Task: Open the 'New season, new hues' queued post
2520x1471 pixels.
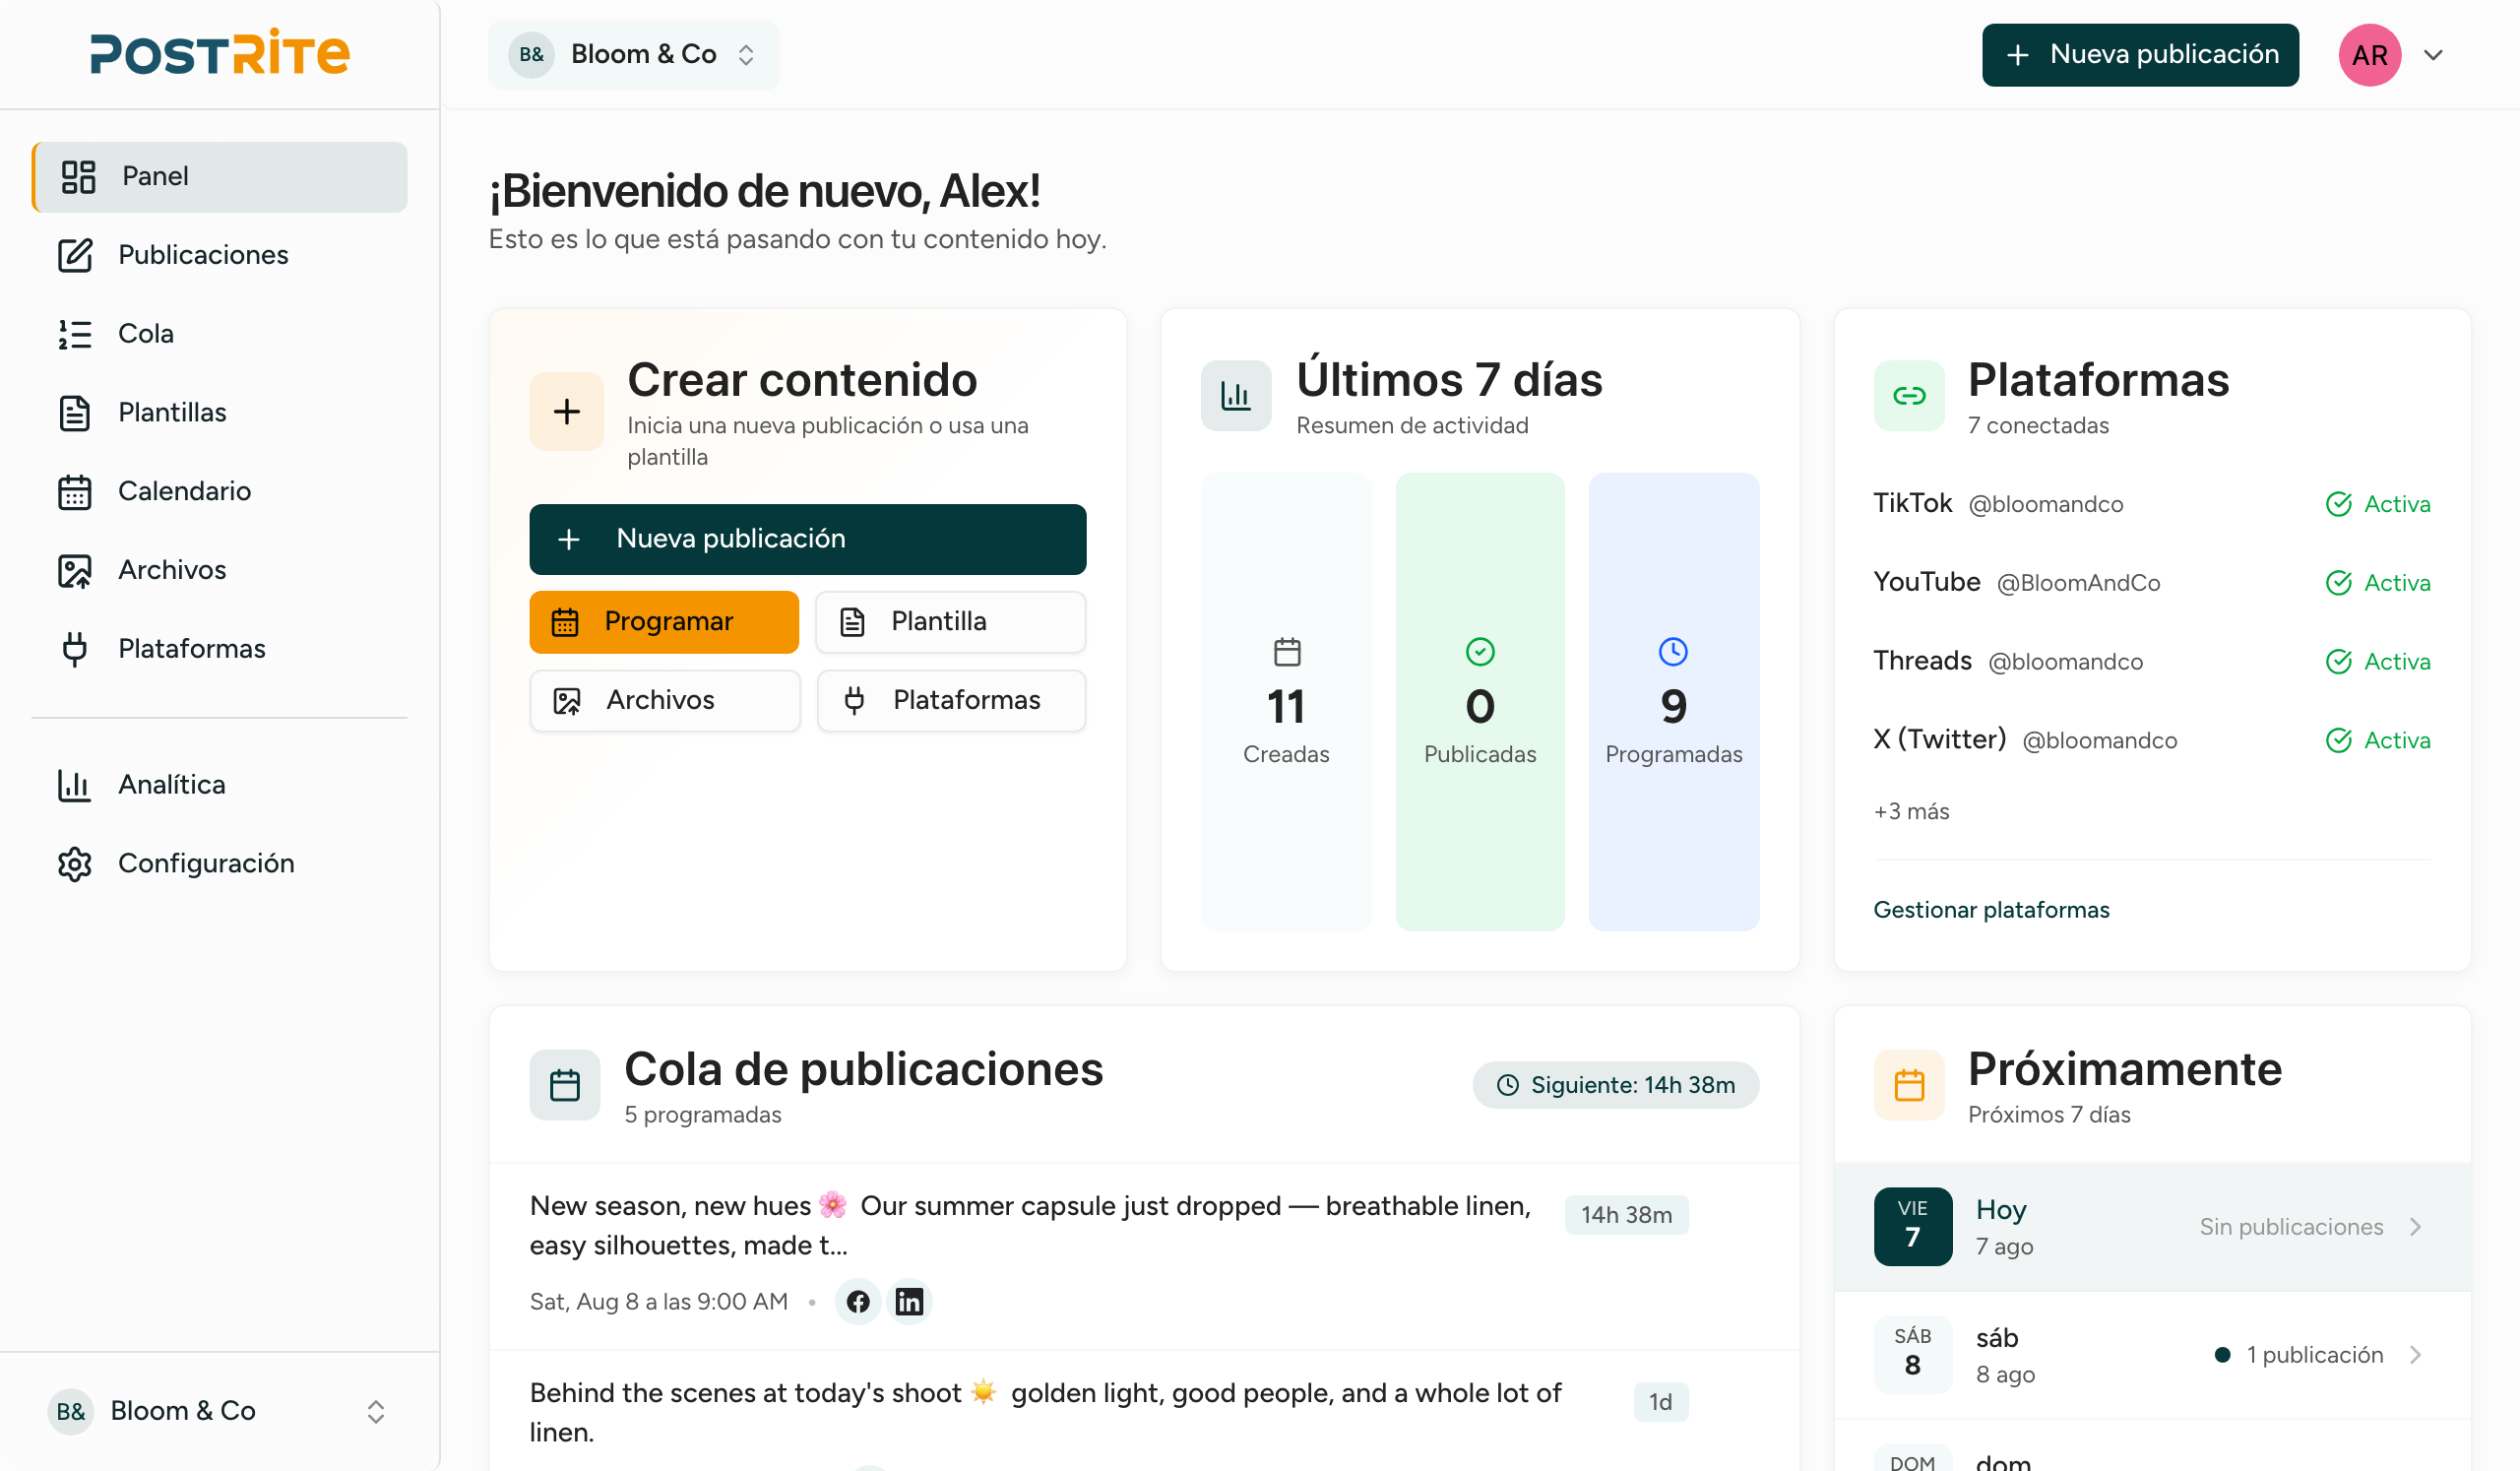Action: 1144,1256
